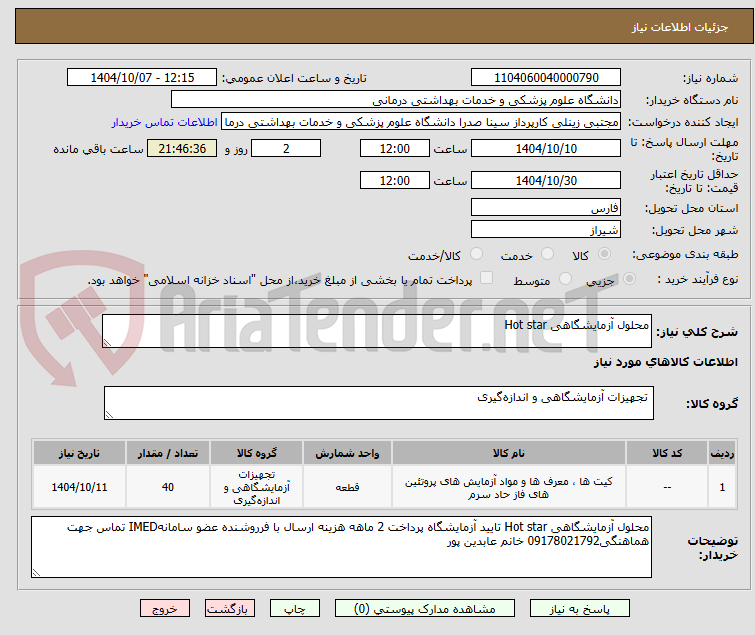
Task: Click the توضیحات خریدار text area
Action: coord(341,547)
